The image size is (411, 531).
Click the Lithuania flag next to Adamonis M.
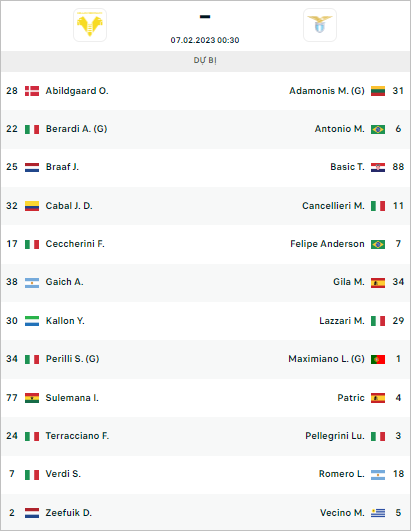[378, 91]
